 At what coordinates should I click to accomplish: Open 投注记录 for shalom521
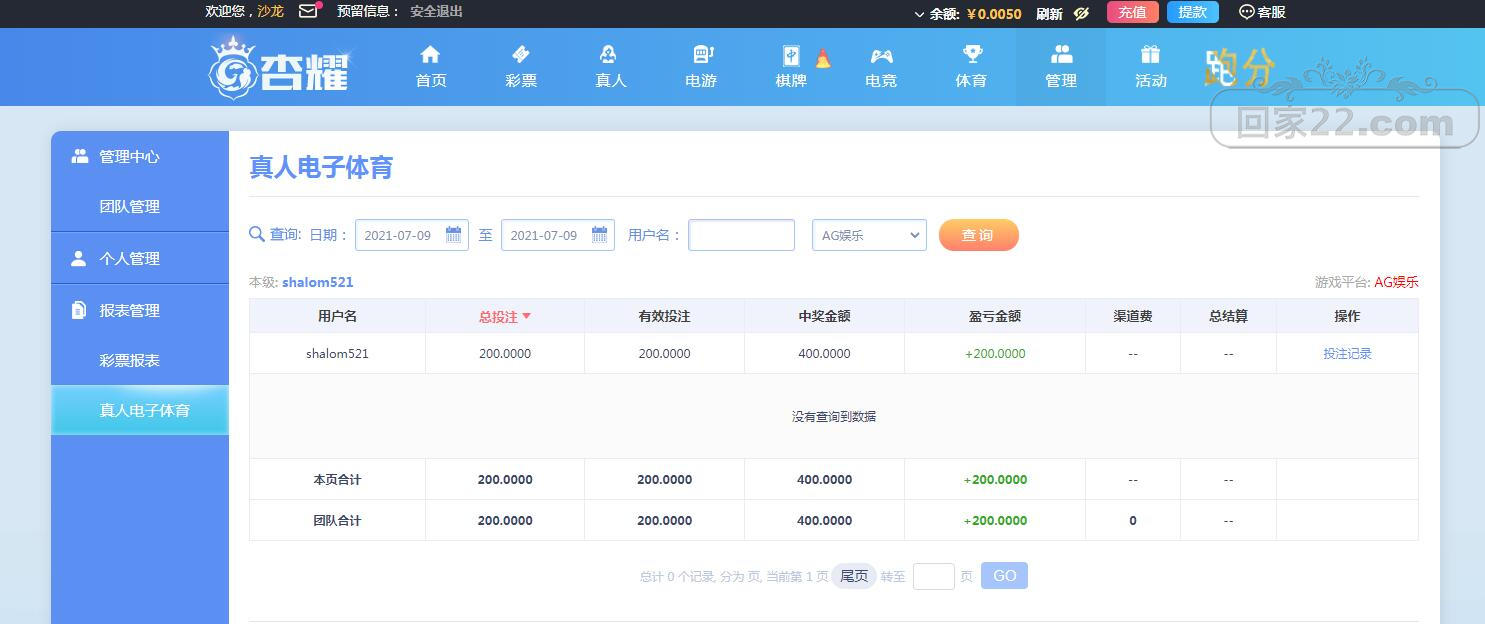tap(1347, 353)
